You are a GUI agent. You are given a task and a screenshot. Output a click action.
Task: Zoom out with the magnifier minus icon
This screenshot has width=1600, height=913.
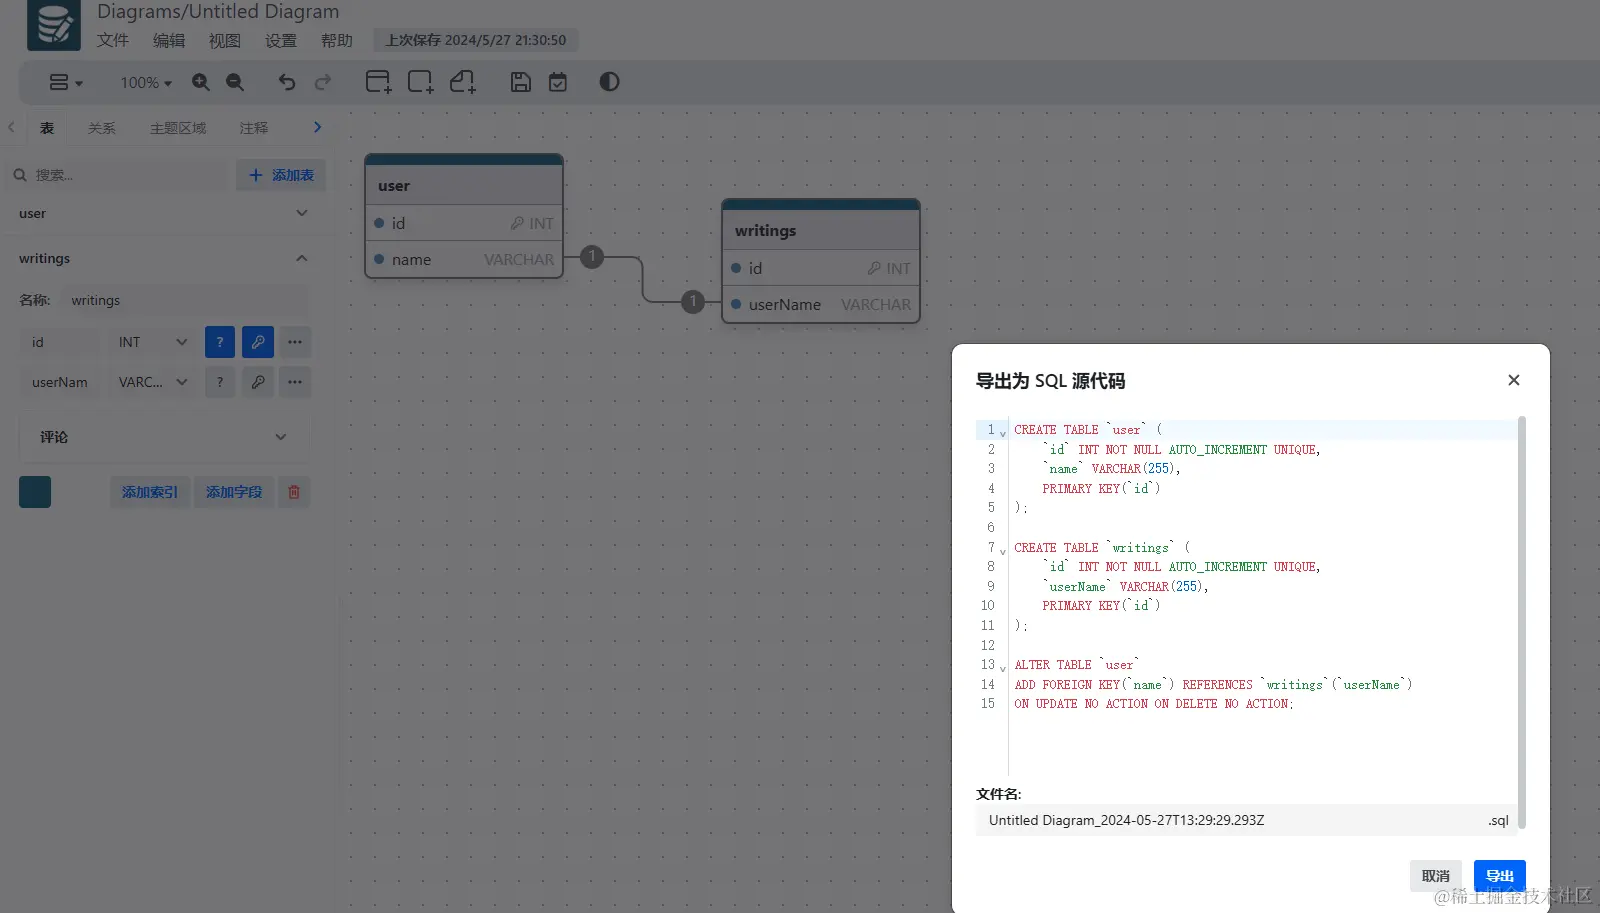235,82
